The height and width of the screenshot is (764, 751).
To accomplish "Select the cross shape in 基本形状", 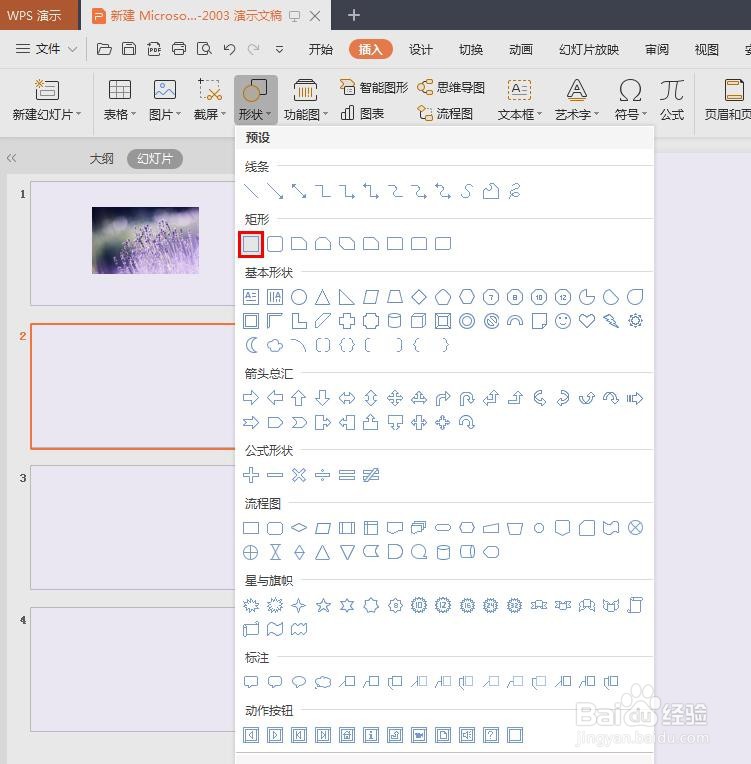I will click(x=347, y=321).
